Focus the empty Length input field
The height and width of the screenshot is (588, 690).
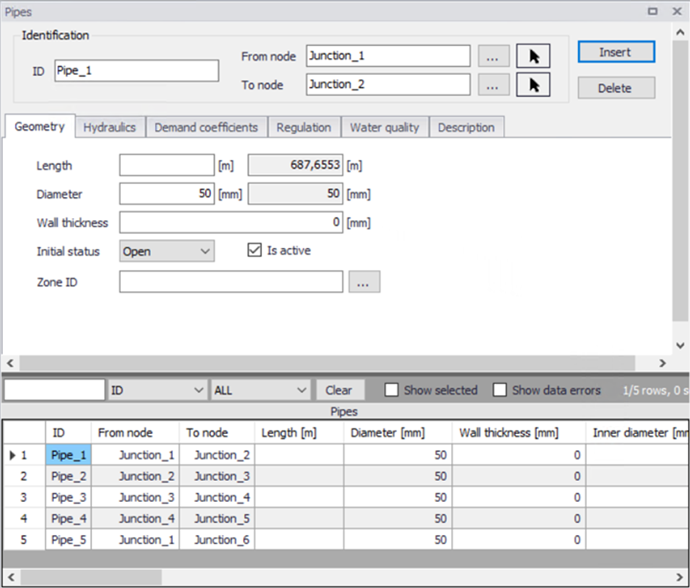click(x=167, y=165)
